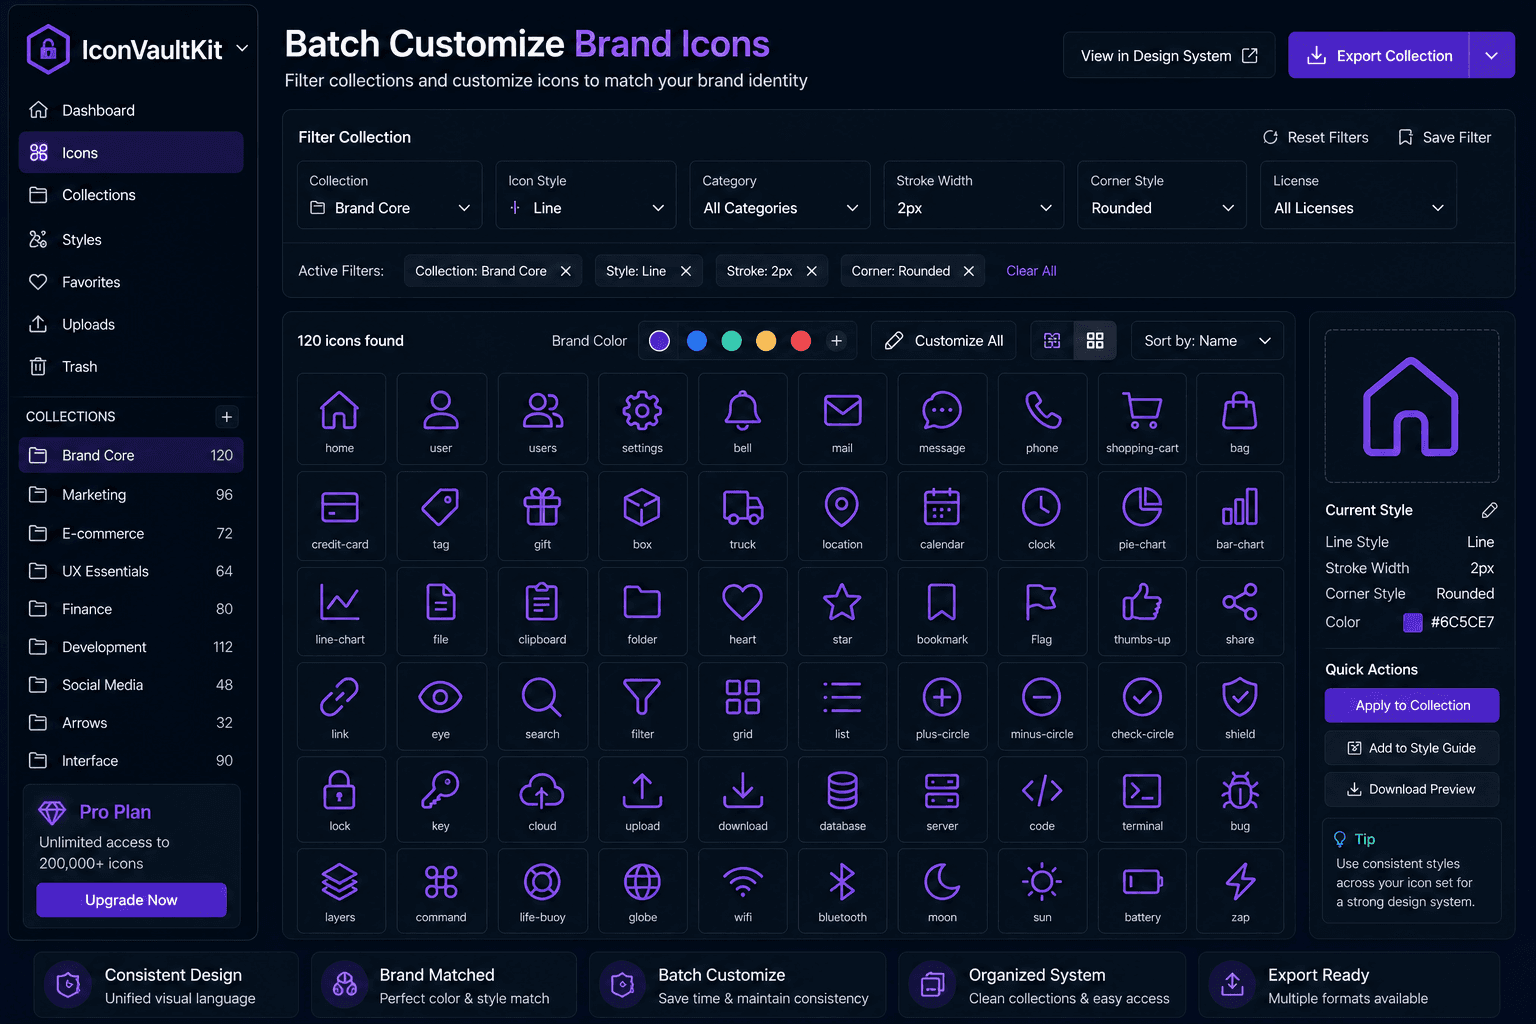Select the settings gear icon tile
The image size is (1536, 1024).
pyautogui.click(x=642, y=419)
